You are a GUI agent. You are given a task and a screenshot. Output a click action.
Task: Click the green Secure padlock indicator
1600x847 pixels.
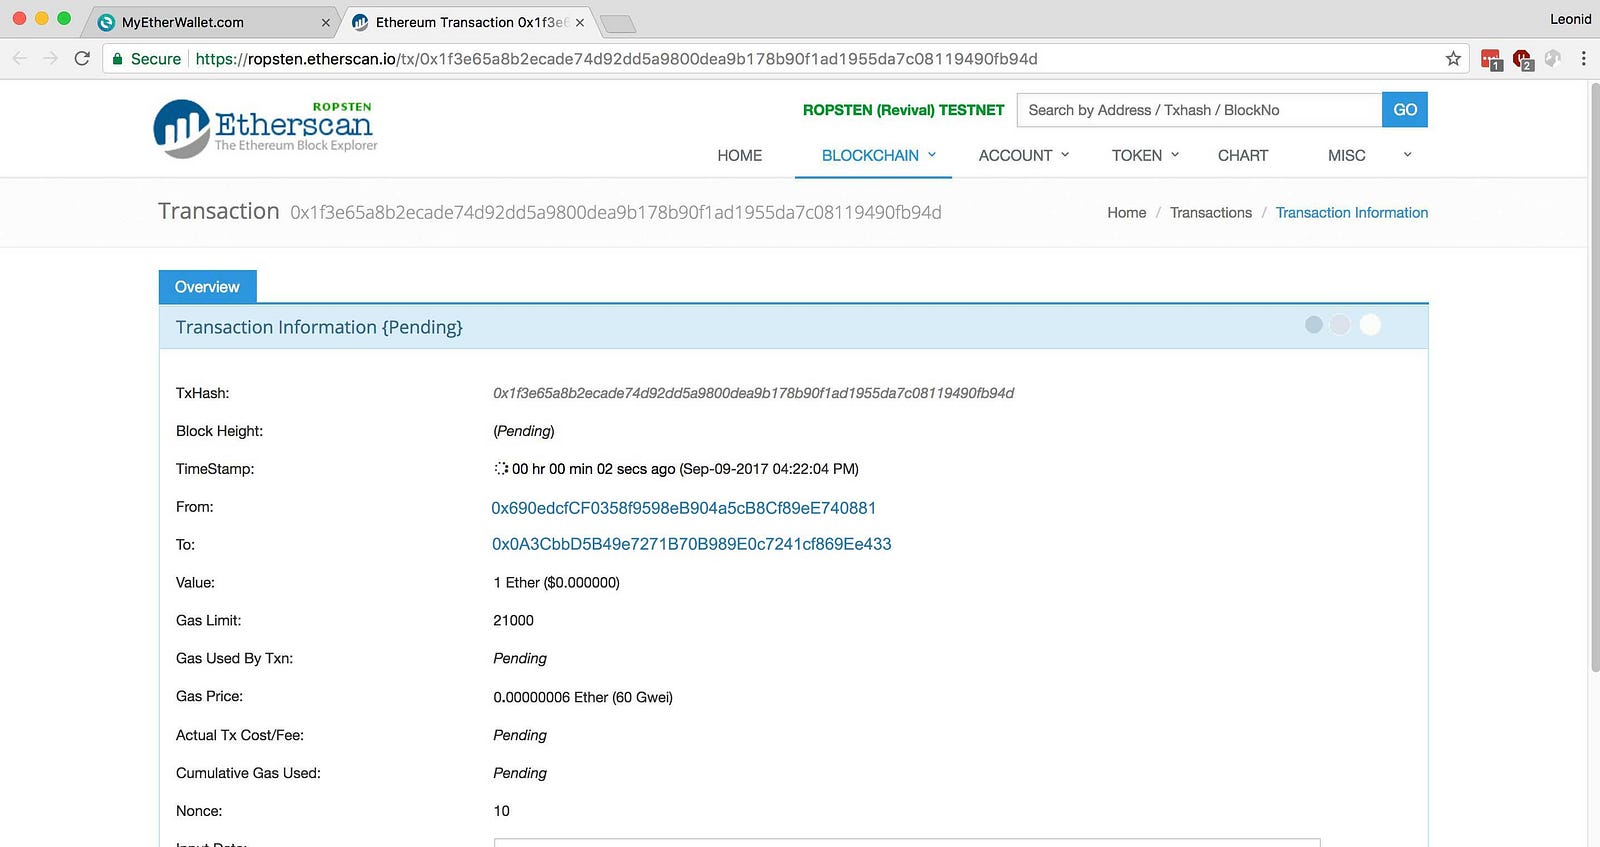click(146, 59)
